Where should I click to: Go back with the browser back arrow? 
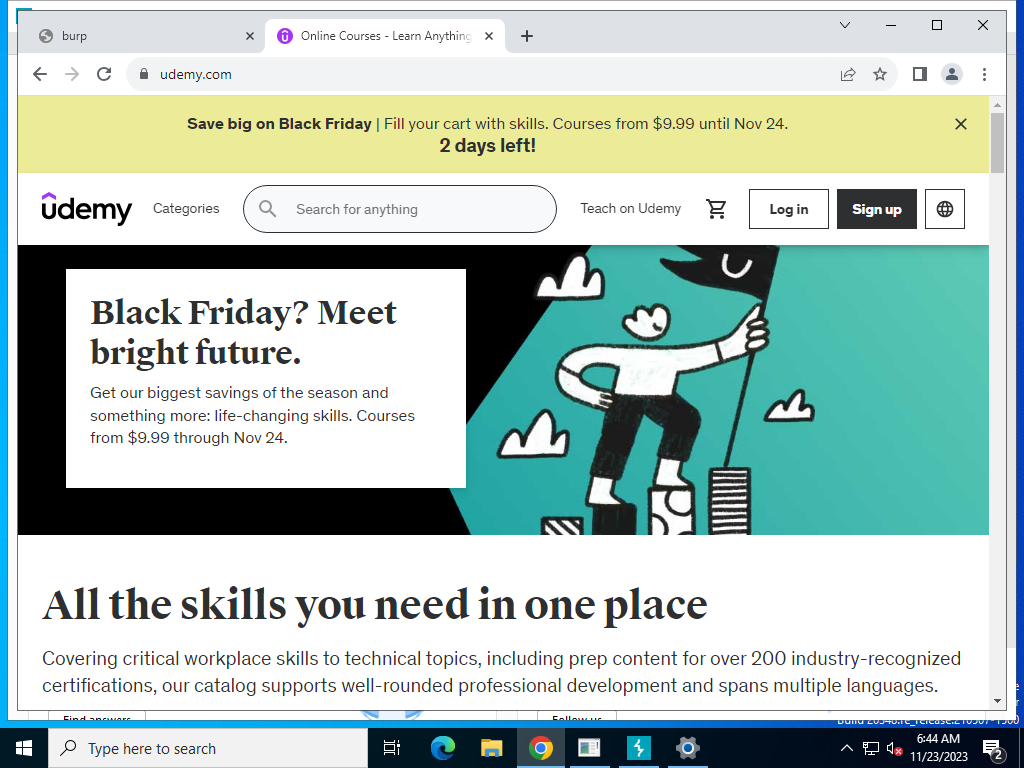point(40,74)
